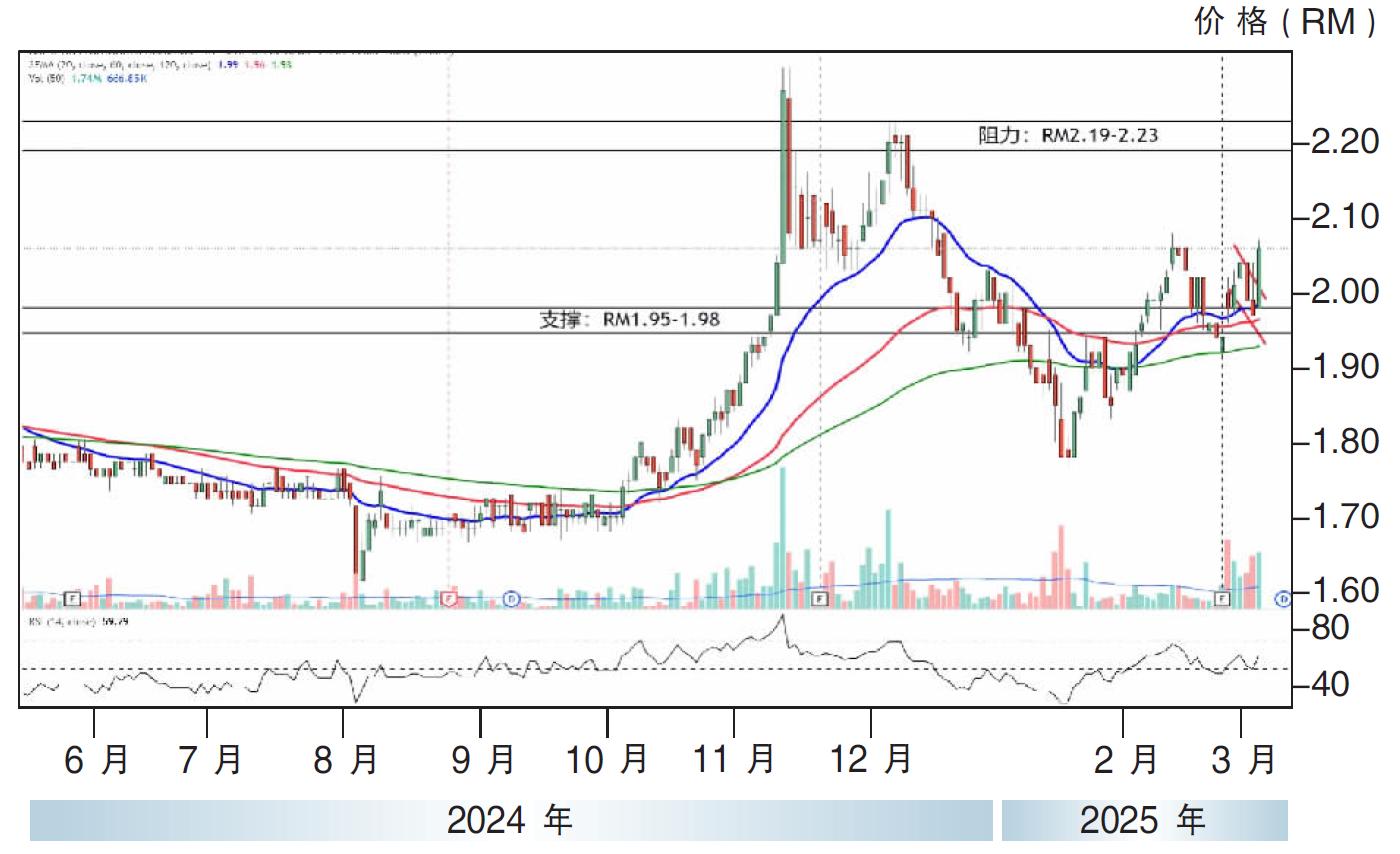
Task: Click the 11 月 month label
Action: (x=734, y=761)
